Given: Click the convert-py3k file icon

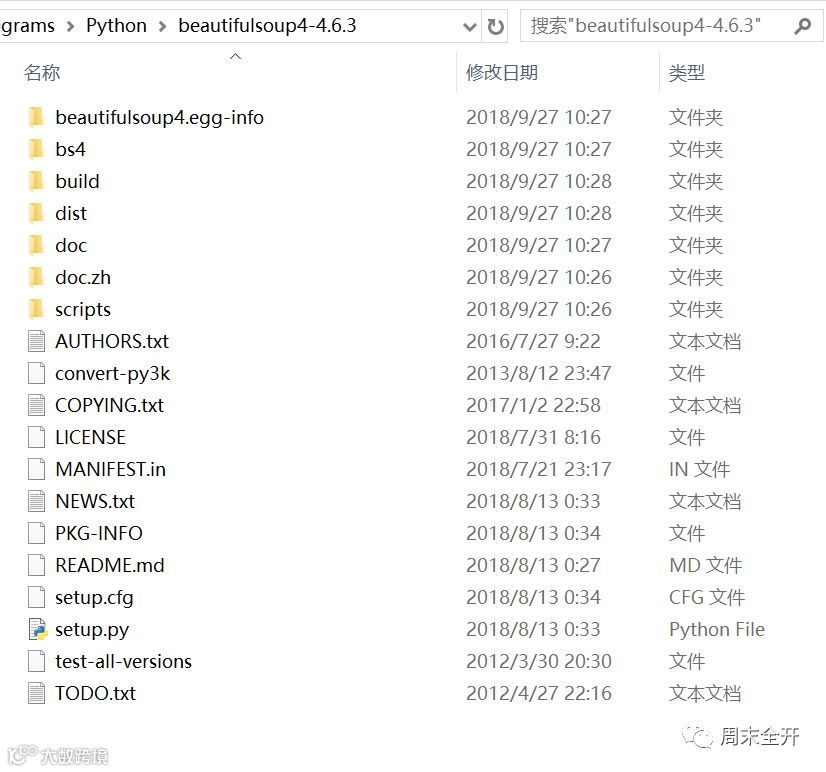Looking at the screenshot, I should 36,373.
